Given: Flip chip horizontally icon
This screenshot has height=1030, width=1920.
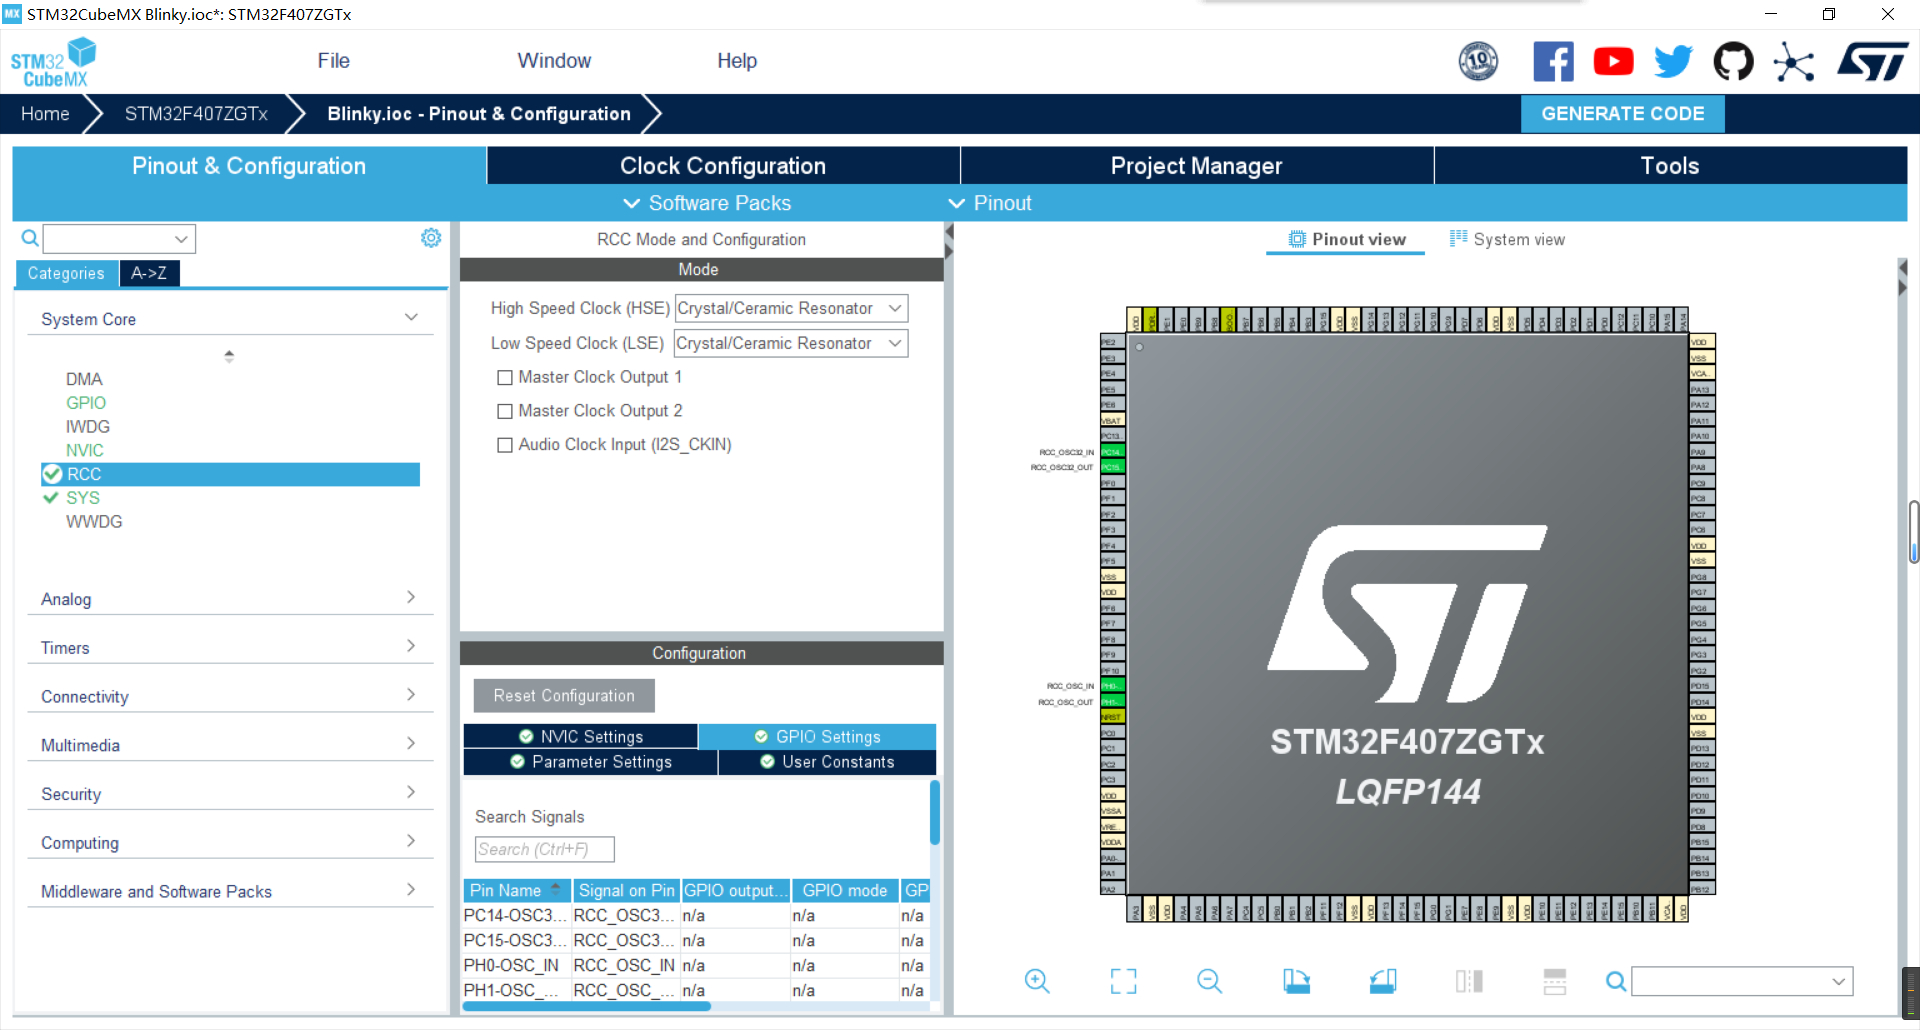Looking at the screenshot, I should (1469, 981).
